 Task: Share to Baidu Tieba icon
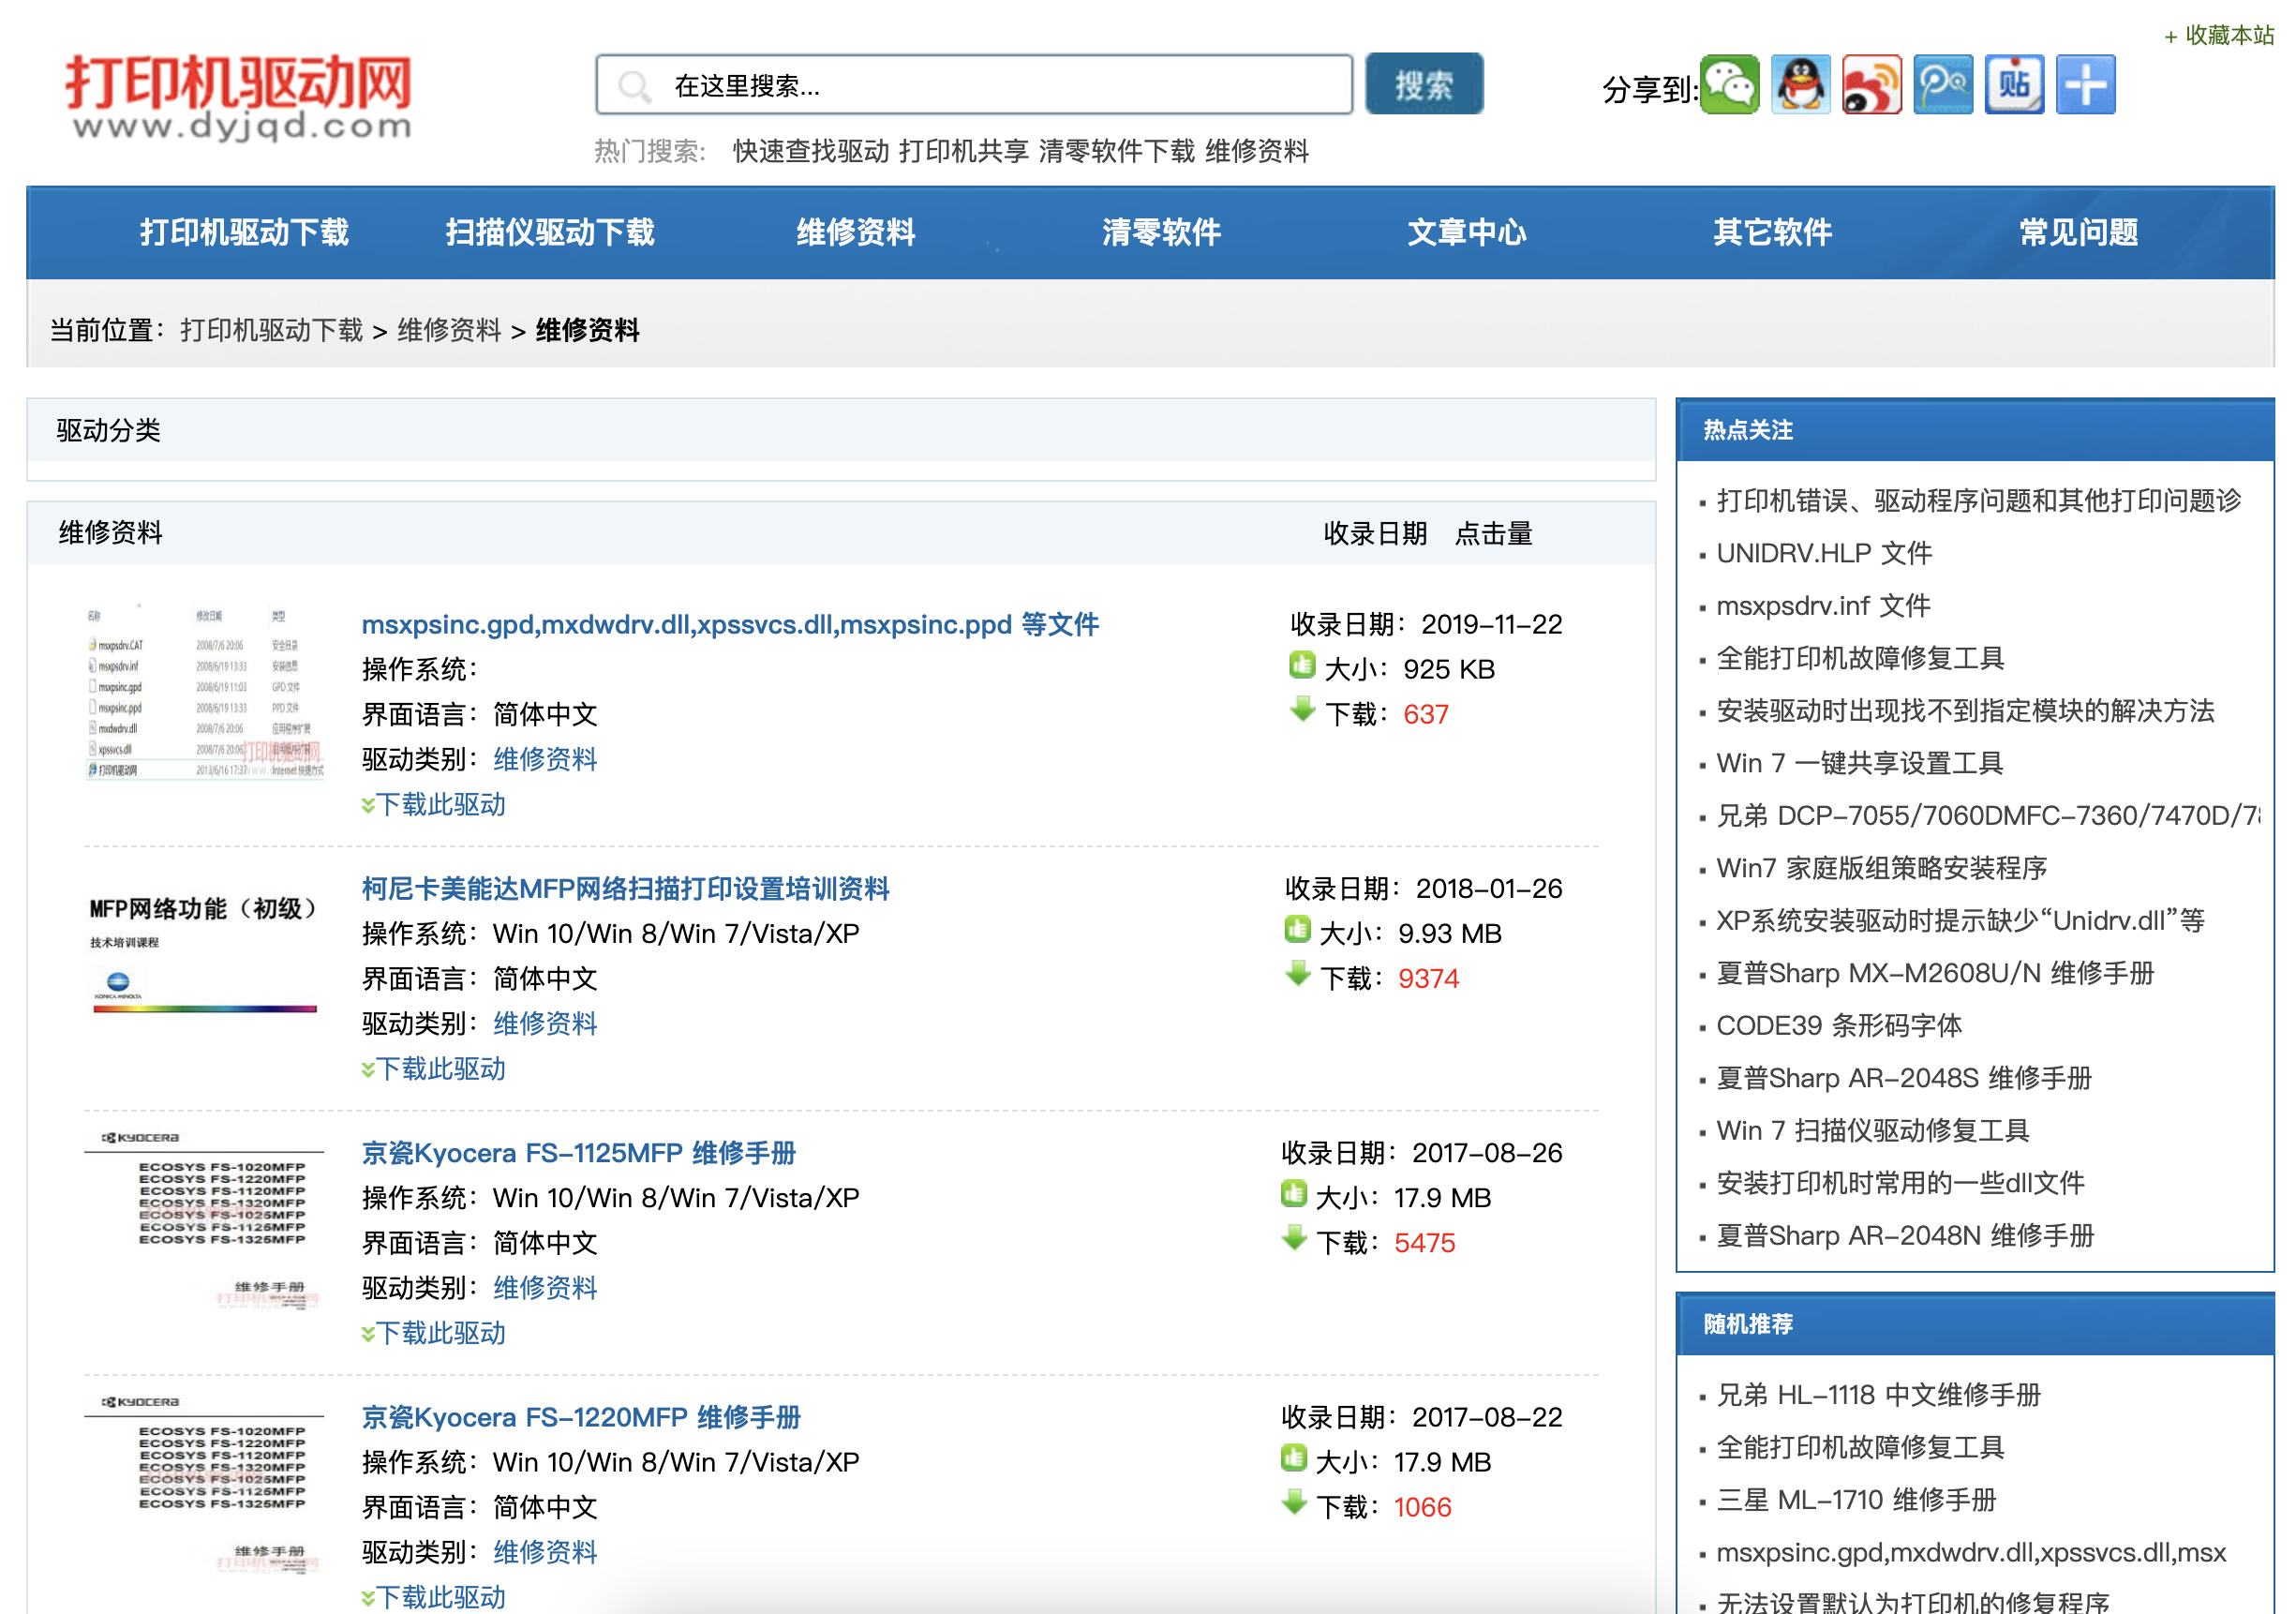tap(2014, 85)
